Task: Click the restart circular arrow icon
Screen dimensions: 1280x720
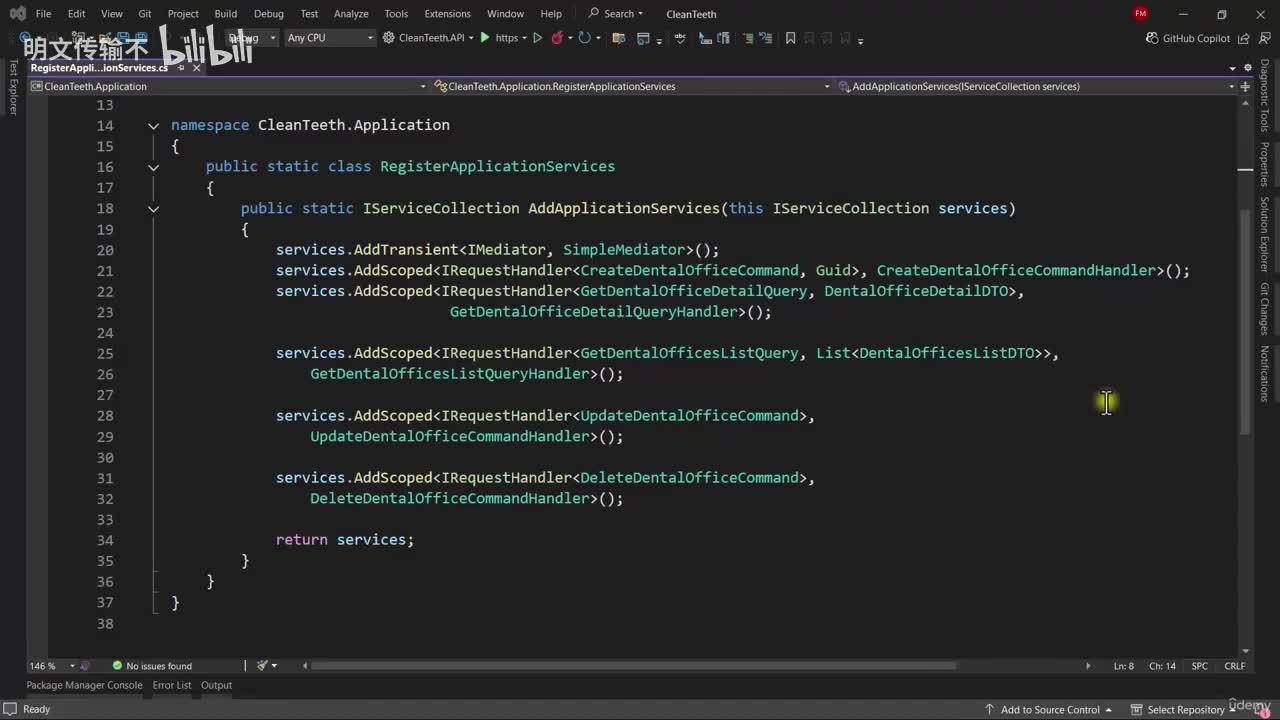Action: (x=585, y=38)
